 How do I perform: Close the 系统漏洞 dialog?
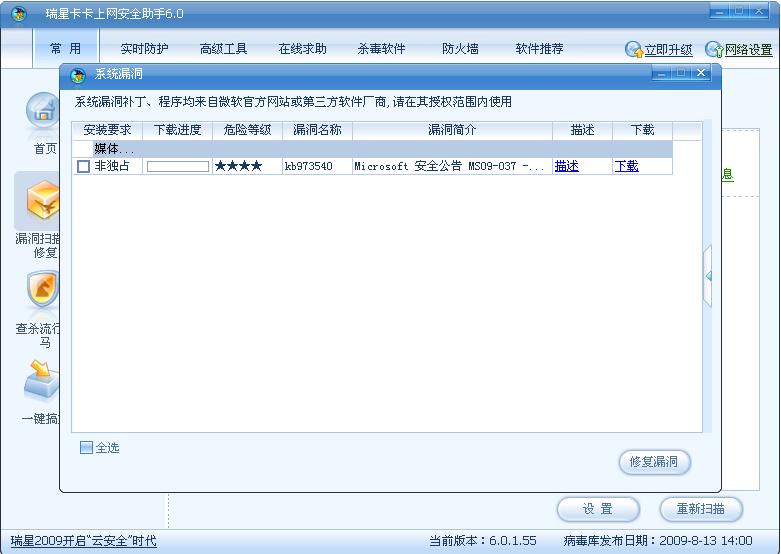click(x=701, y=73)
